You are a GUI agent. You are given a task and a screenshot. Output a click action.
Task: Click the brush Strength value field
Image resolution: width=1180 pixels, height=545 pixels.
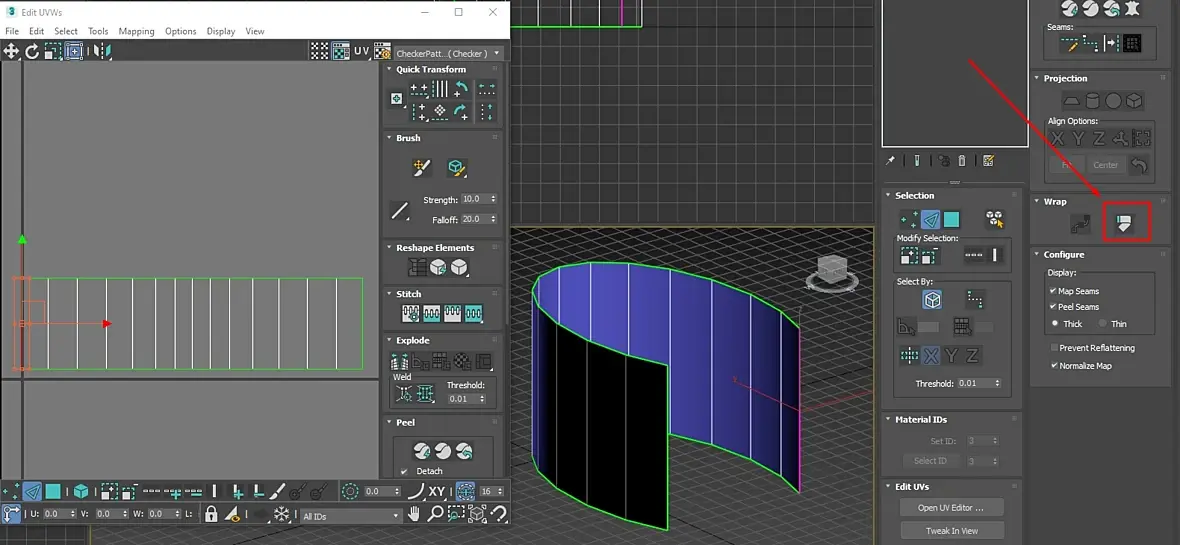473,200
